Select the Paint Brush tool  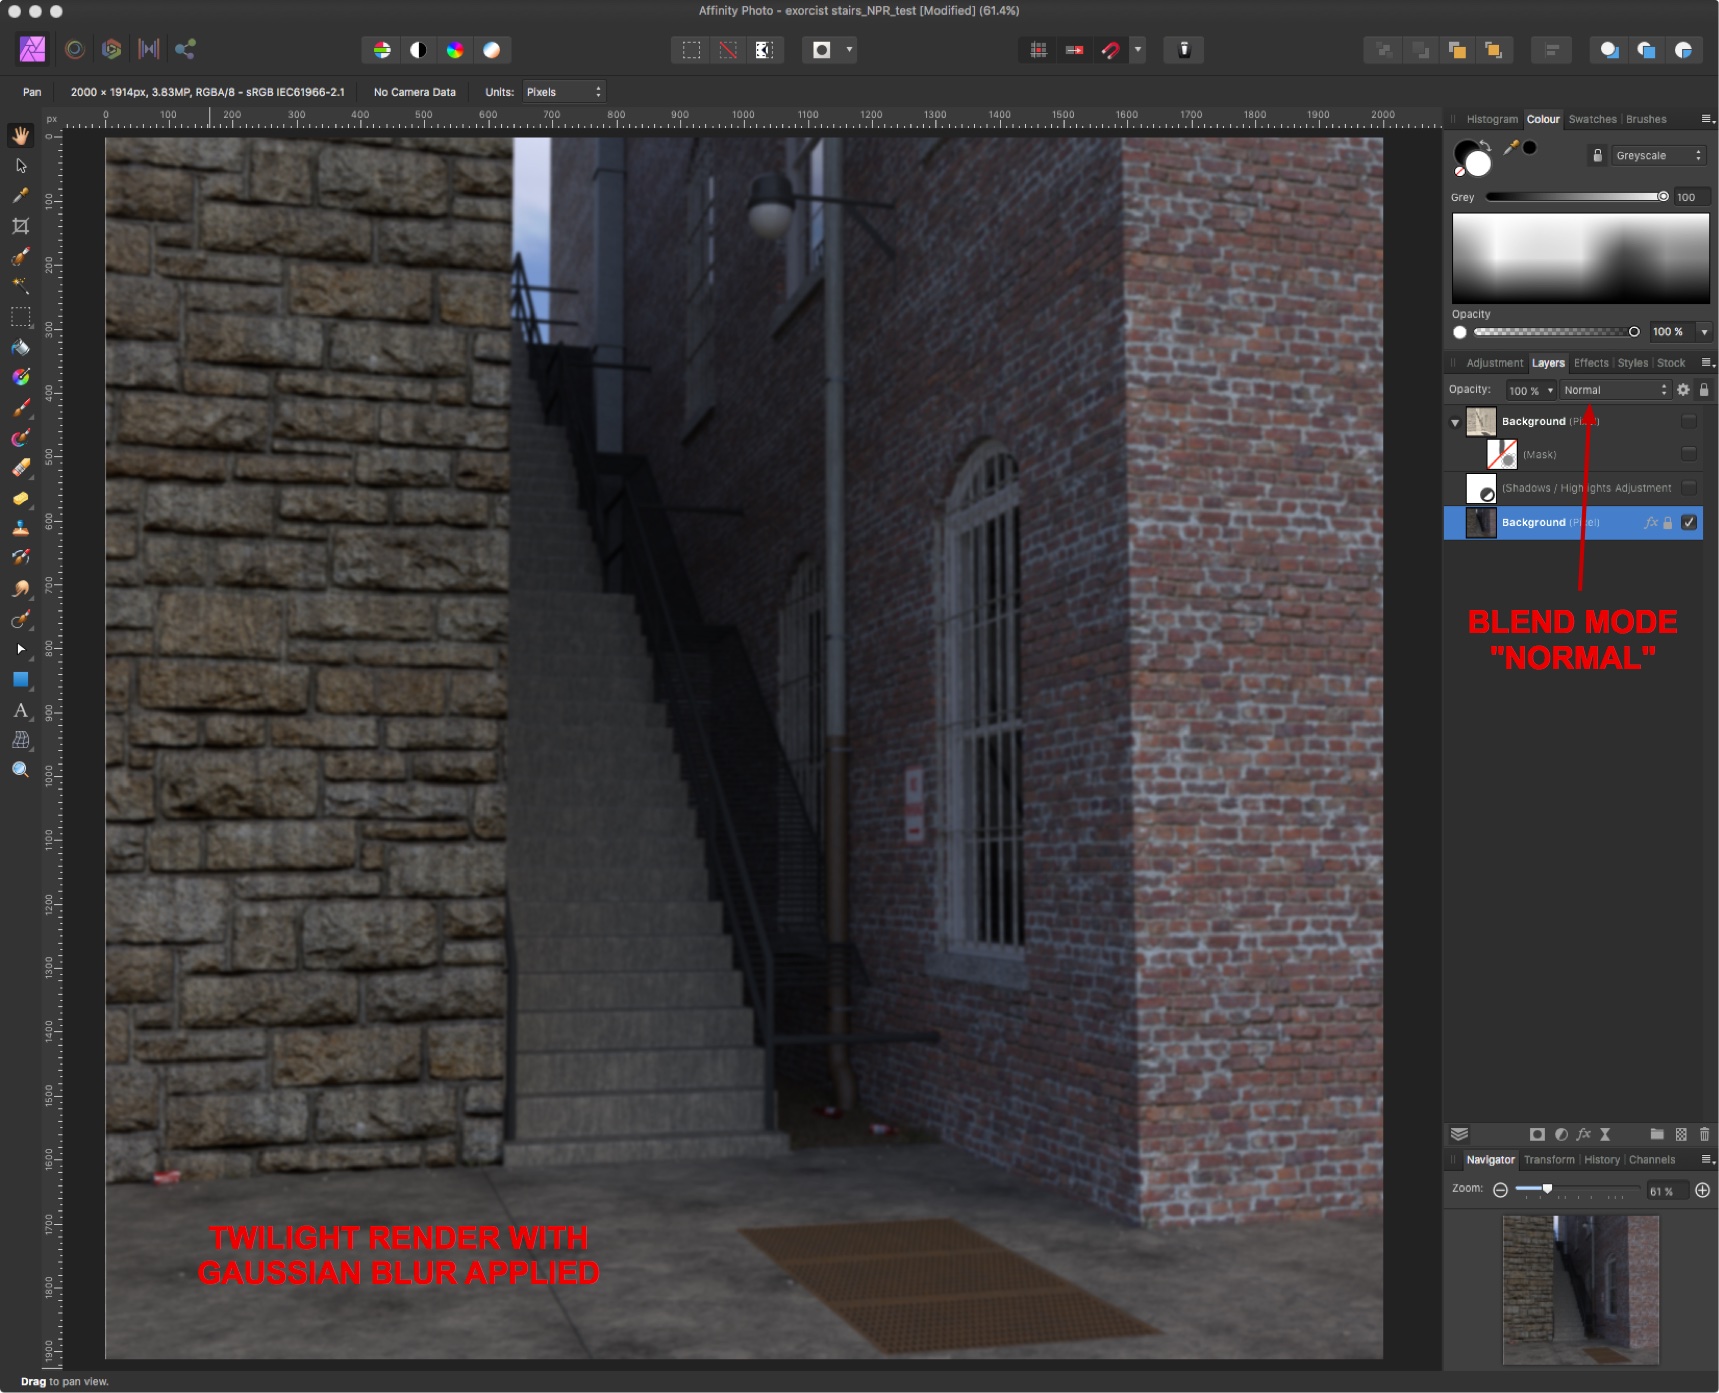[x=20, y=408]
